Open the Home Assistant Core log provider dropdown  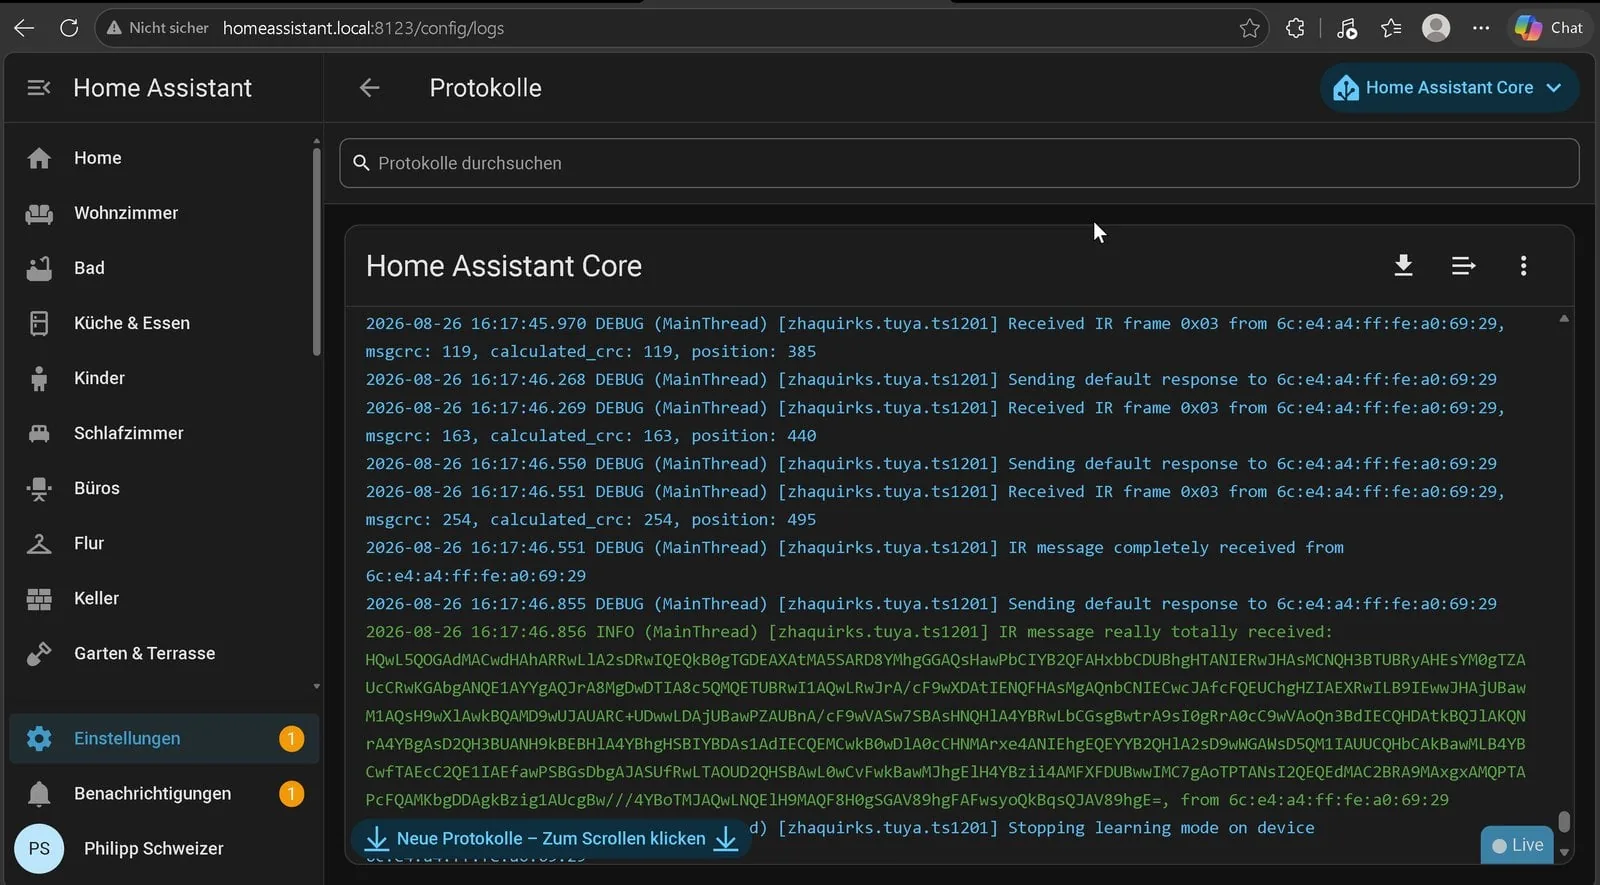pos(1449,88)
